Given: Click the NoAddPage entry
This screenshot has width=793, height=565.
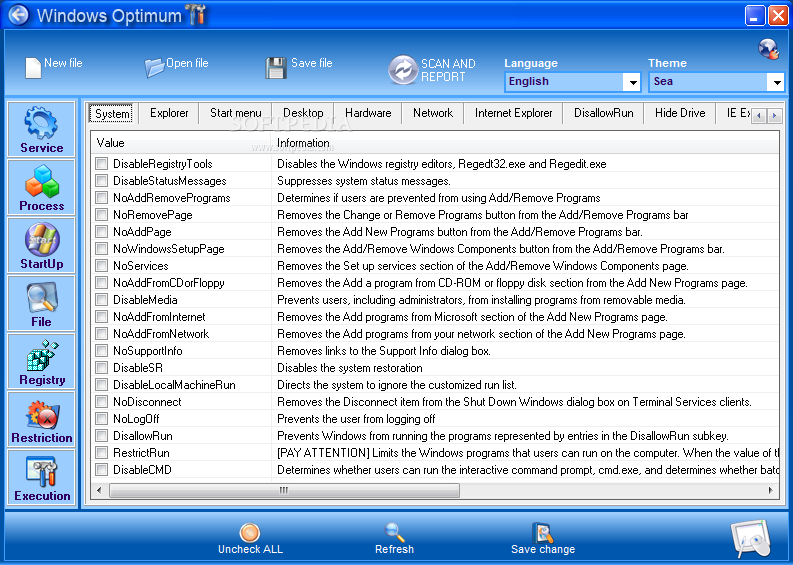Looking at the screenshot, I should pos(142,232).
